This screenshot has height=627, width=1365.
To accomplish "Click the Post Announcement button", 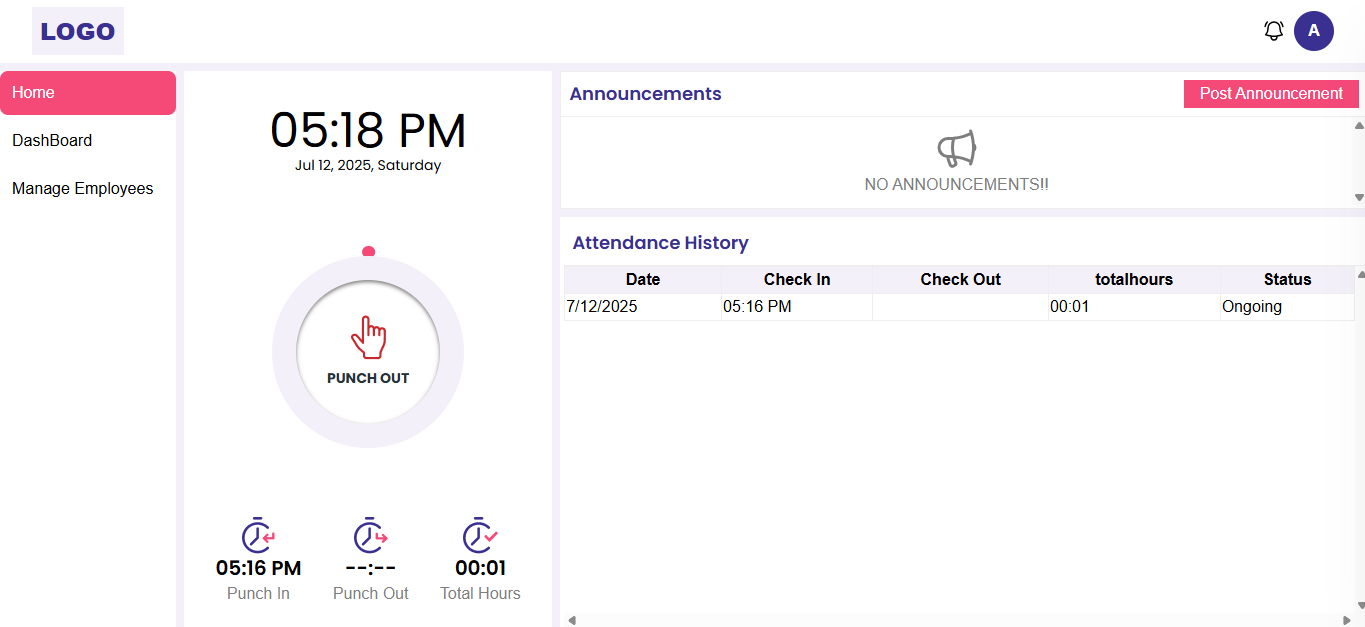I will (1271, 94).
